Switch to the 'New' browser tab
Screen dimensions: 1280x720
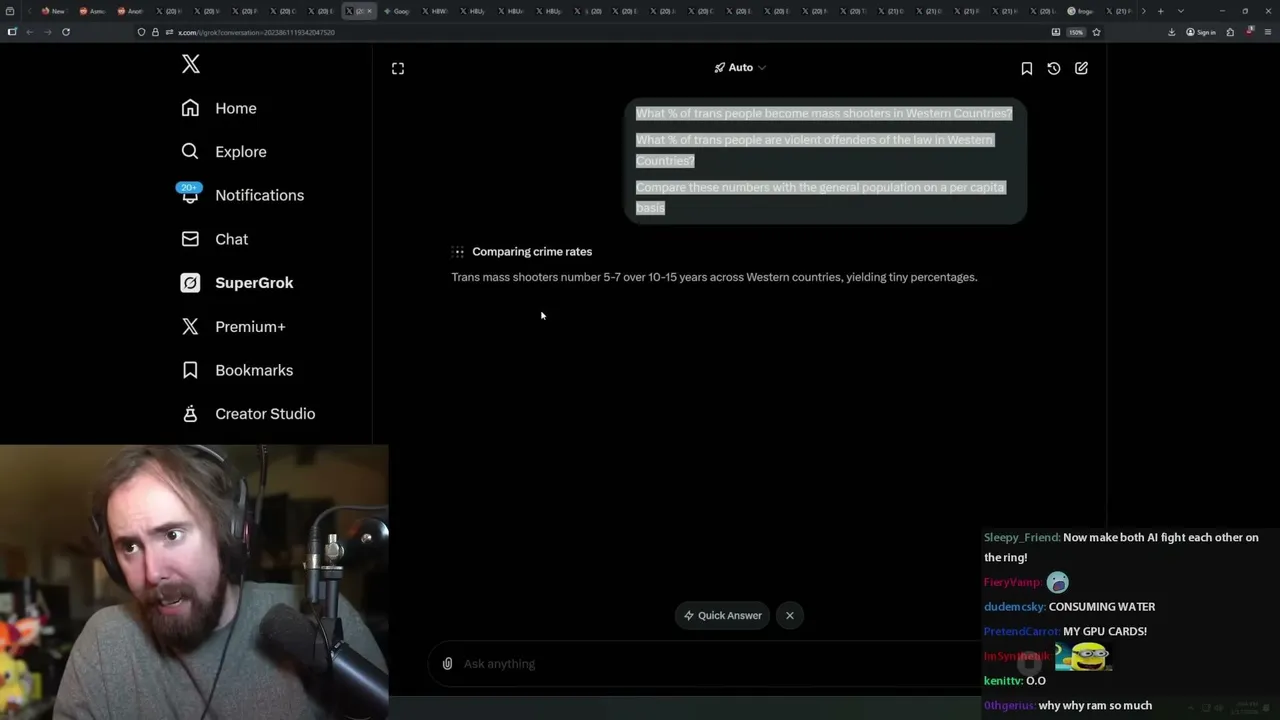52,11
